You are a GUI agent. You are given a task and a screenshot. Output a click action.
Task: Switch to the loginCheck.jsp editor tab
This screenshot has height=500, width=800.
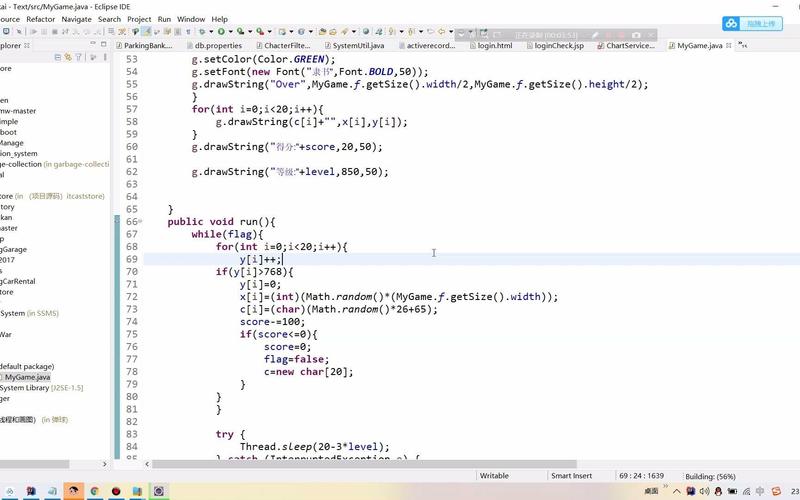click(555, 45)
